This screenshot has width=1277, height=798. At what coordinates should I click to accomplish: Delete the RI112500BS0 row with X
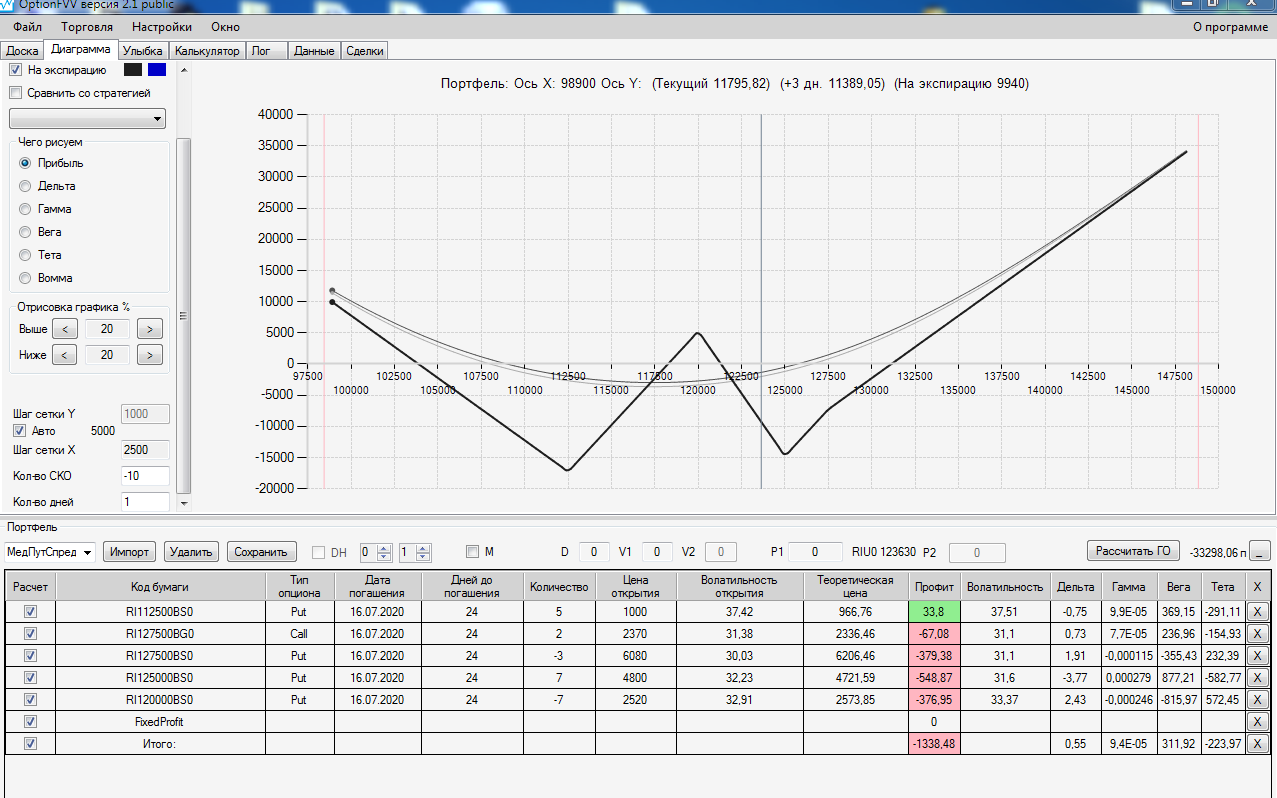1258,611
